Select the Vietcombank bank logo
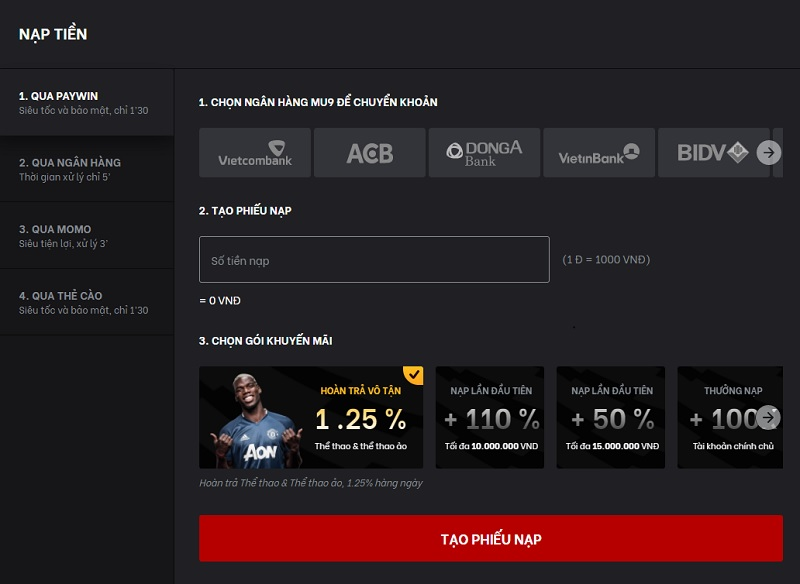This screenshot has height=584, width=800. click(255, 153)
